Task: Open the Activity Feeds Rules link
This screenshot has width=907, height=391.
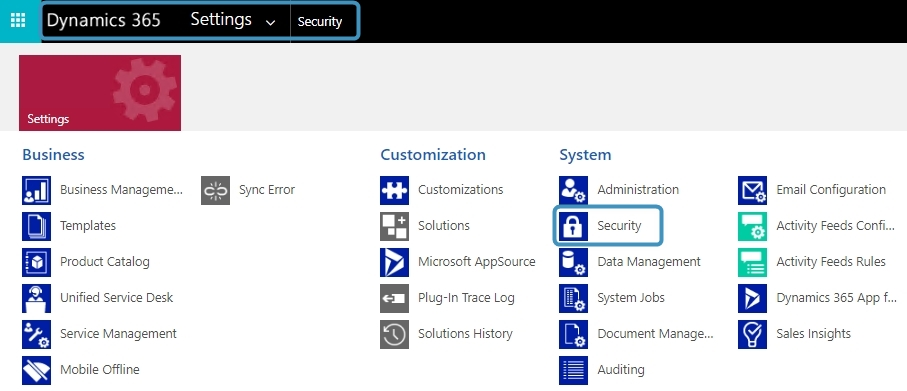Action: (x=831, y=261)
